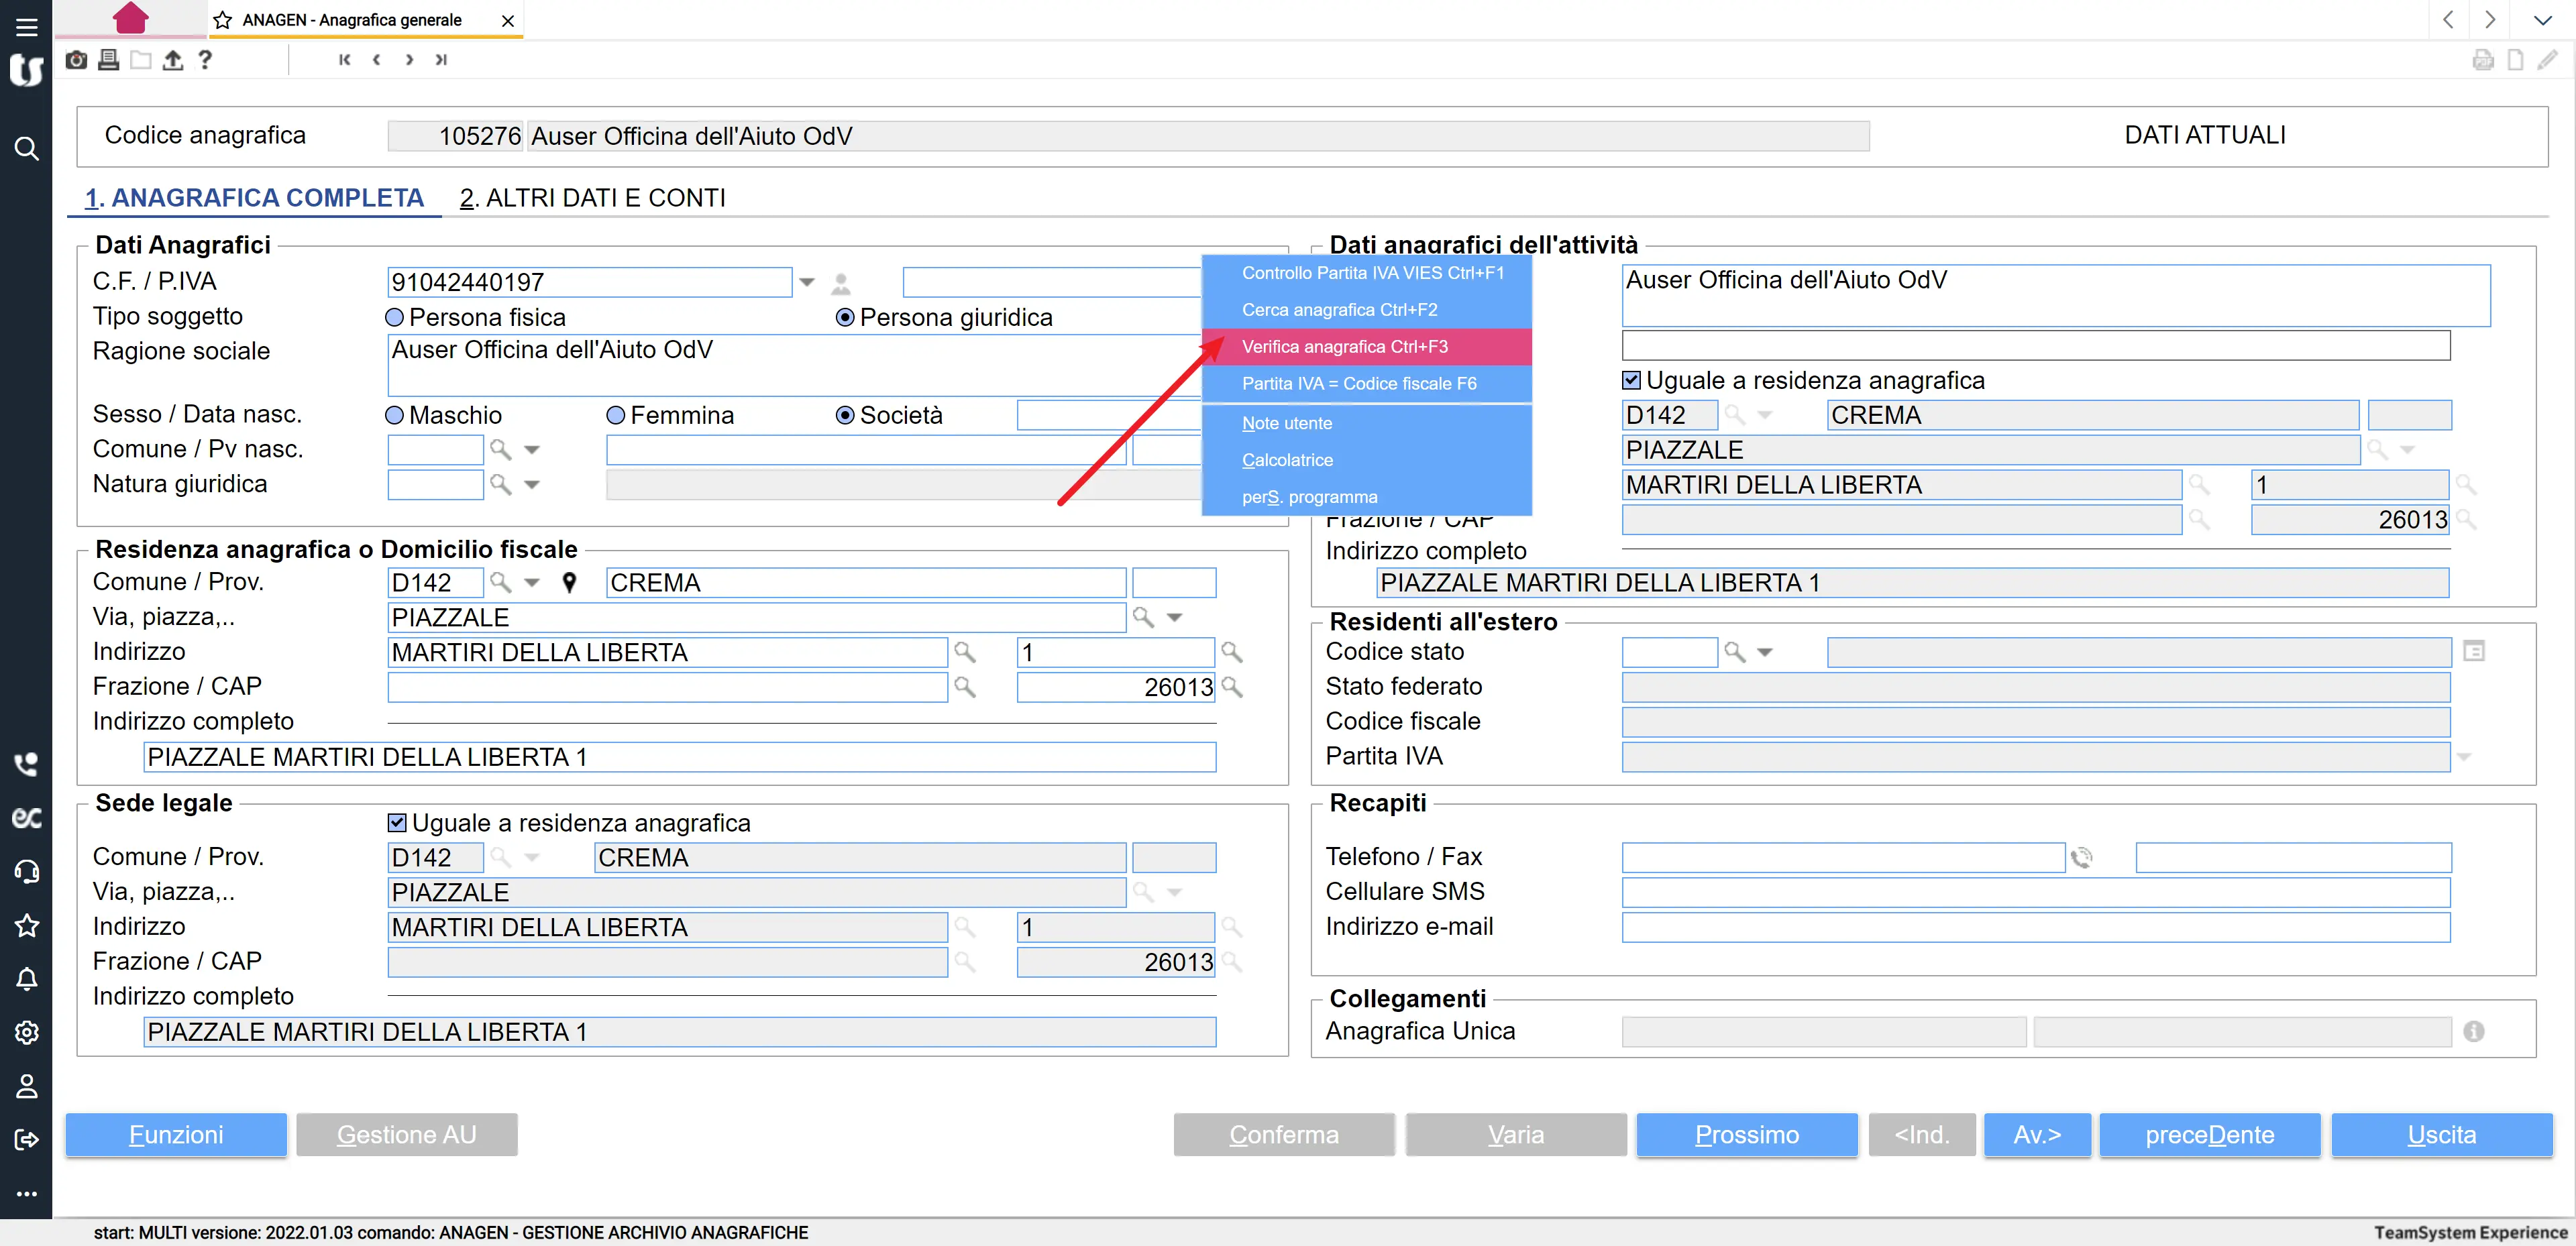Click the Indirizzo e-mail input field

click(2035, 927)
